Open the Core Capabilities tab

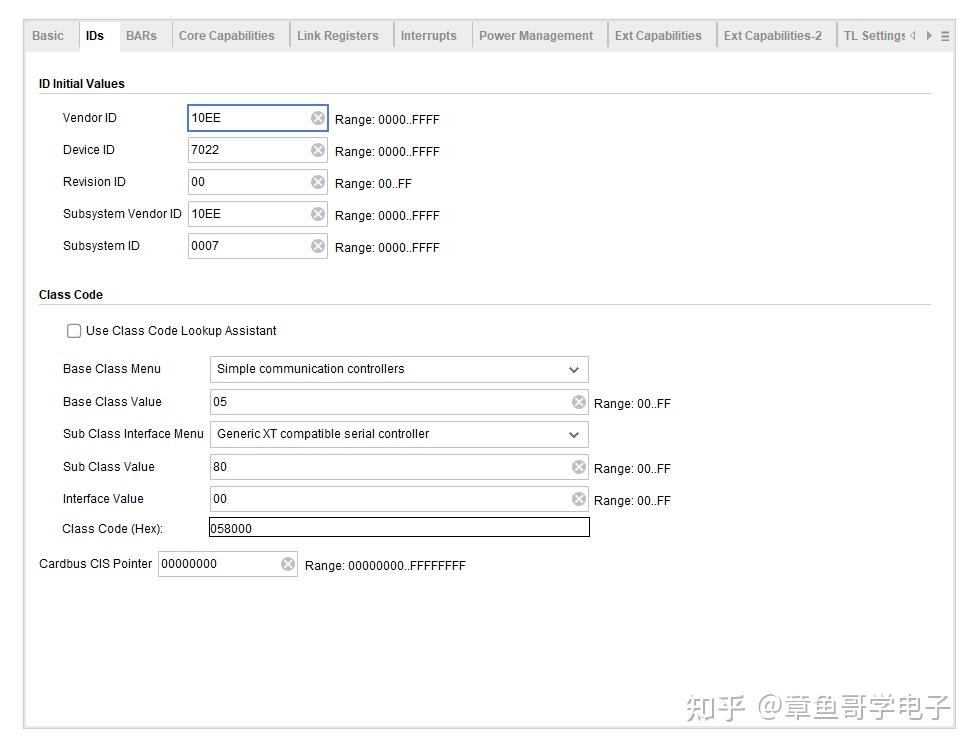pos(227,36)
